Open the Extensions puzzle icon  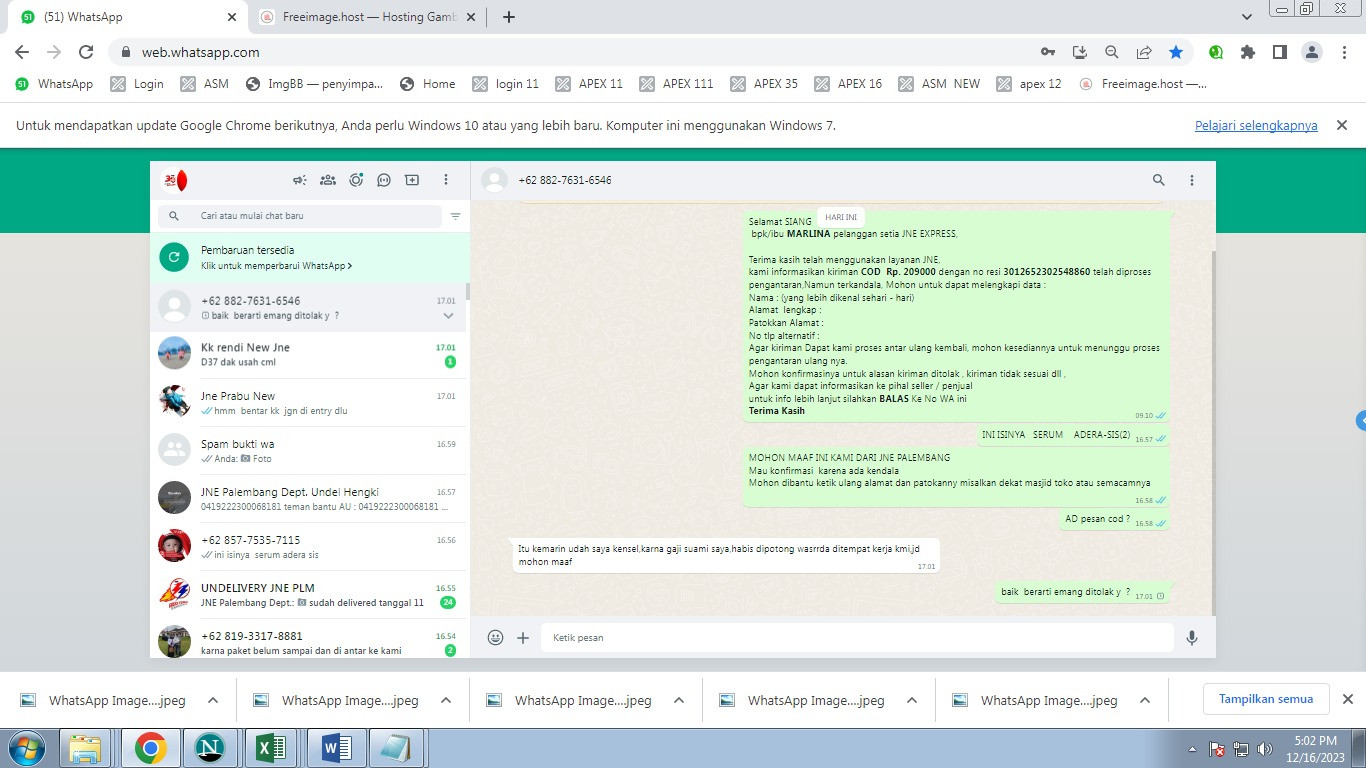[x=1248, y=52]
